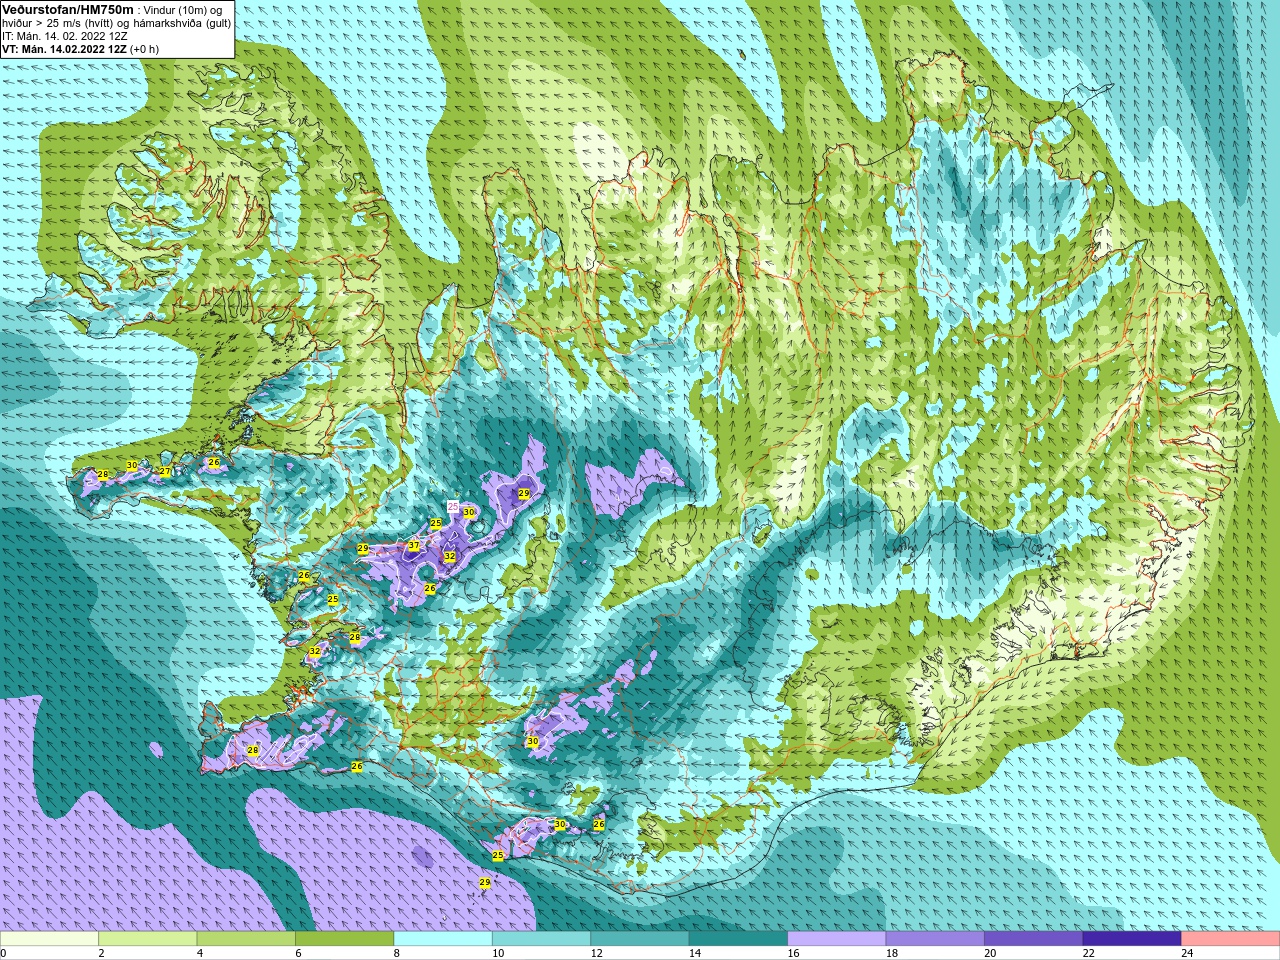Click the 12–14 m/s teal legend swatch

640,939
